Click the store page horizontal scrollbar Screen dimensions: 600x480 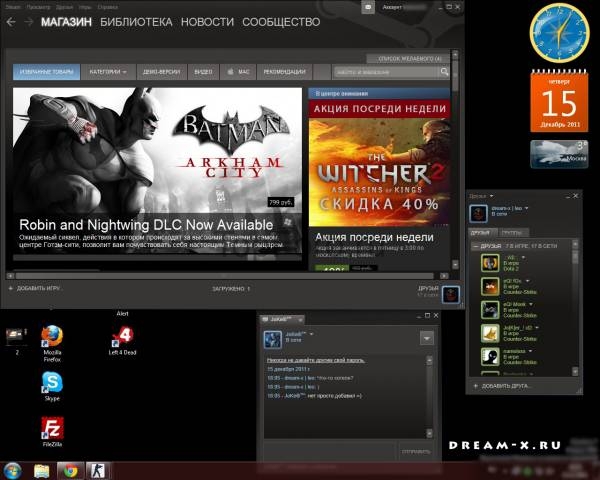tap(225, 276)
